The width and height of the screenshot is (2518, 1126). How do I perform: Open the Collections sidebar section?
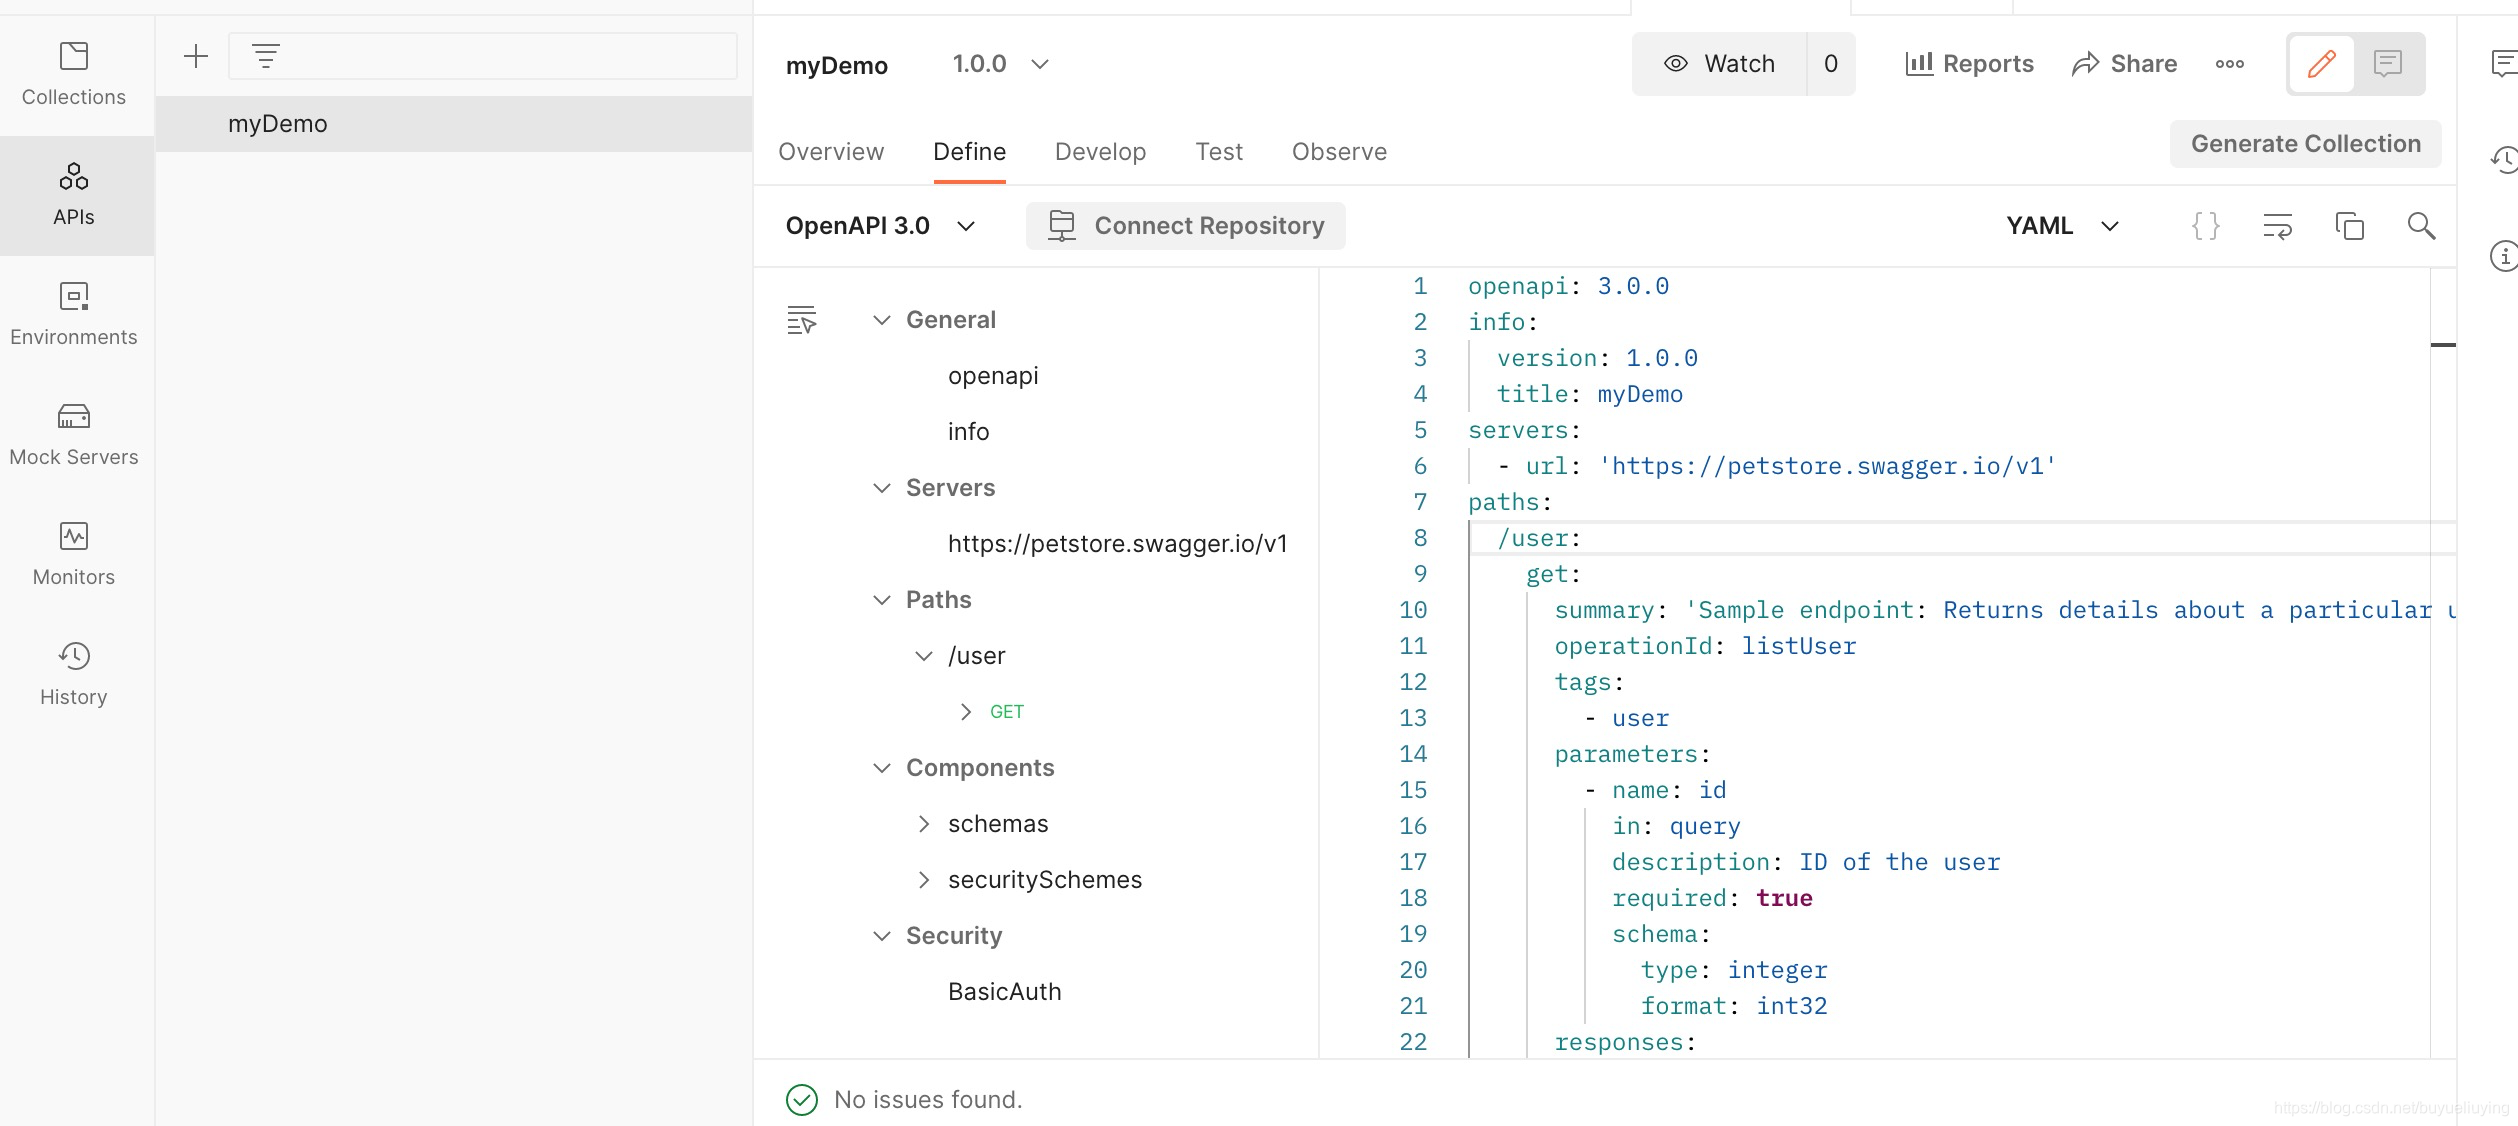(x=74, y=75)
